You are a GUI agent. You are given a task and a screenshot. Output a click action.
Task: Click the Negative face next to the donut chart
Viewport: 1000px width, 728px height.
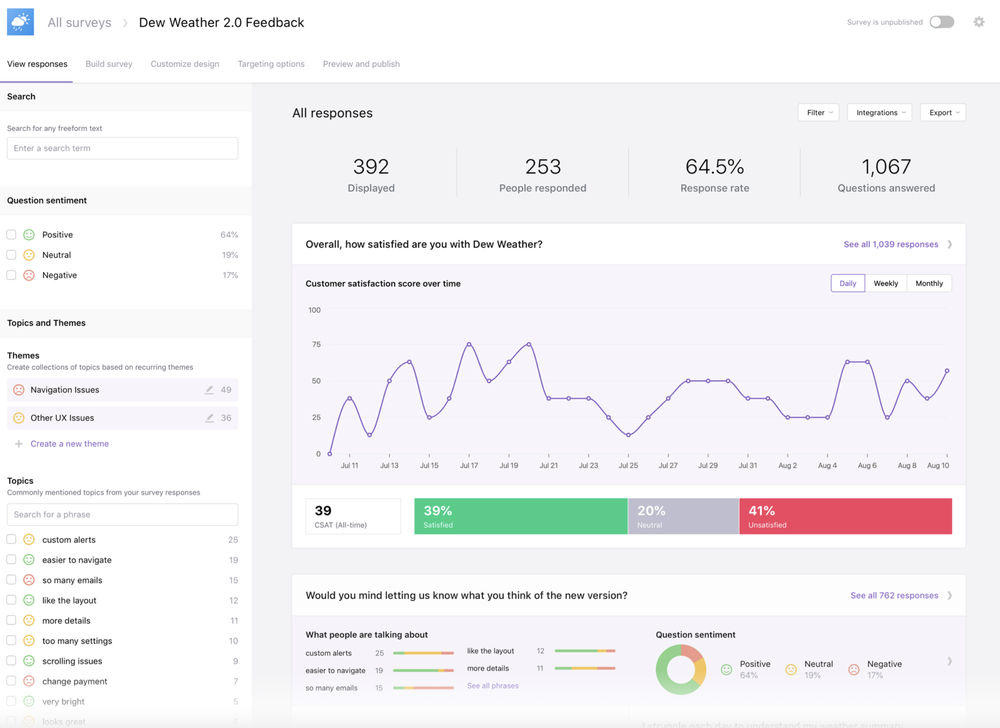click(853, 669)
